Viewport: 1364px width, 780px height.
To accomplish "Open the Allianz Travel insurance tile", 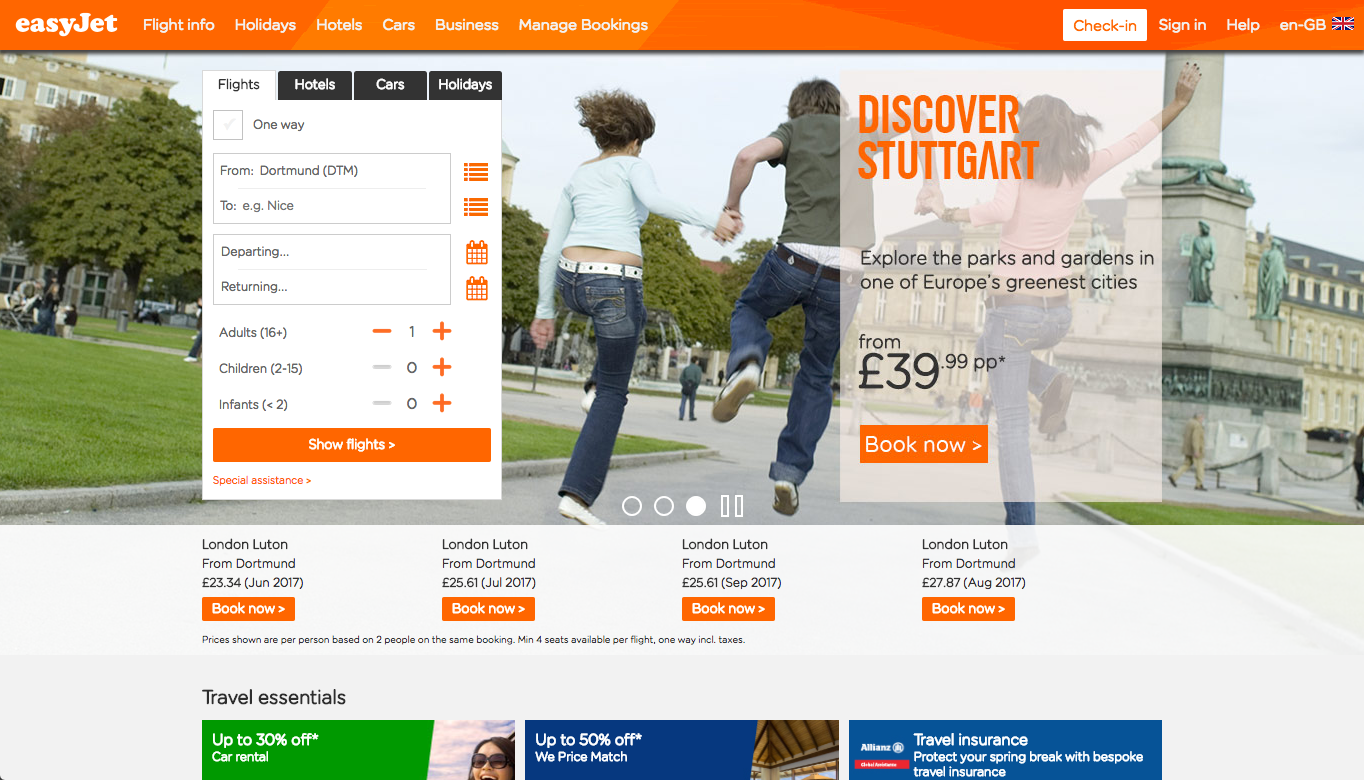I will coord(1005,750).
